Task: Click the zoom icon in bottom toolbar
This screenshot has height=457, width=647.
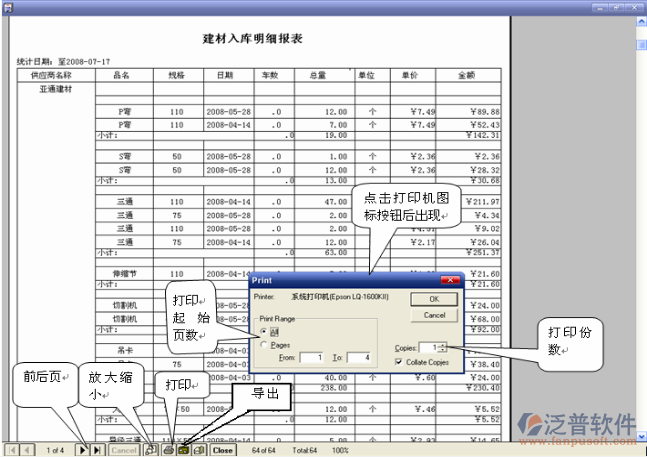Action: (150, 451)
